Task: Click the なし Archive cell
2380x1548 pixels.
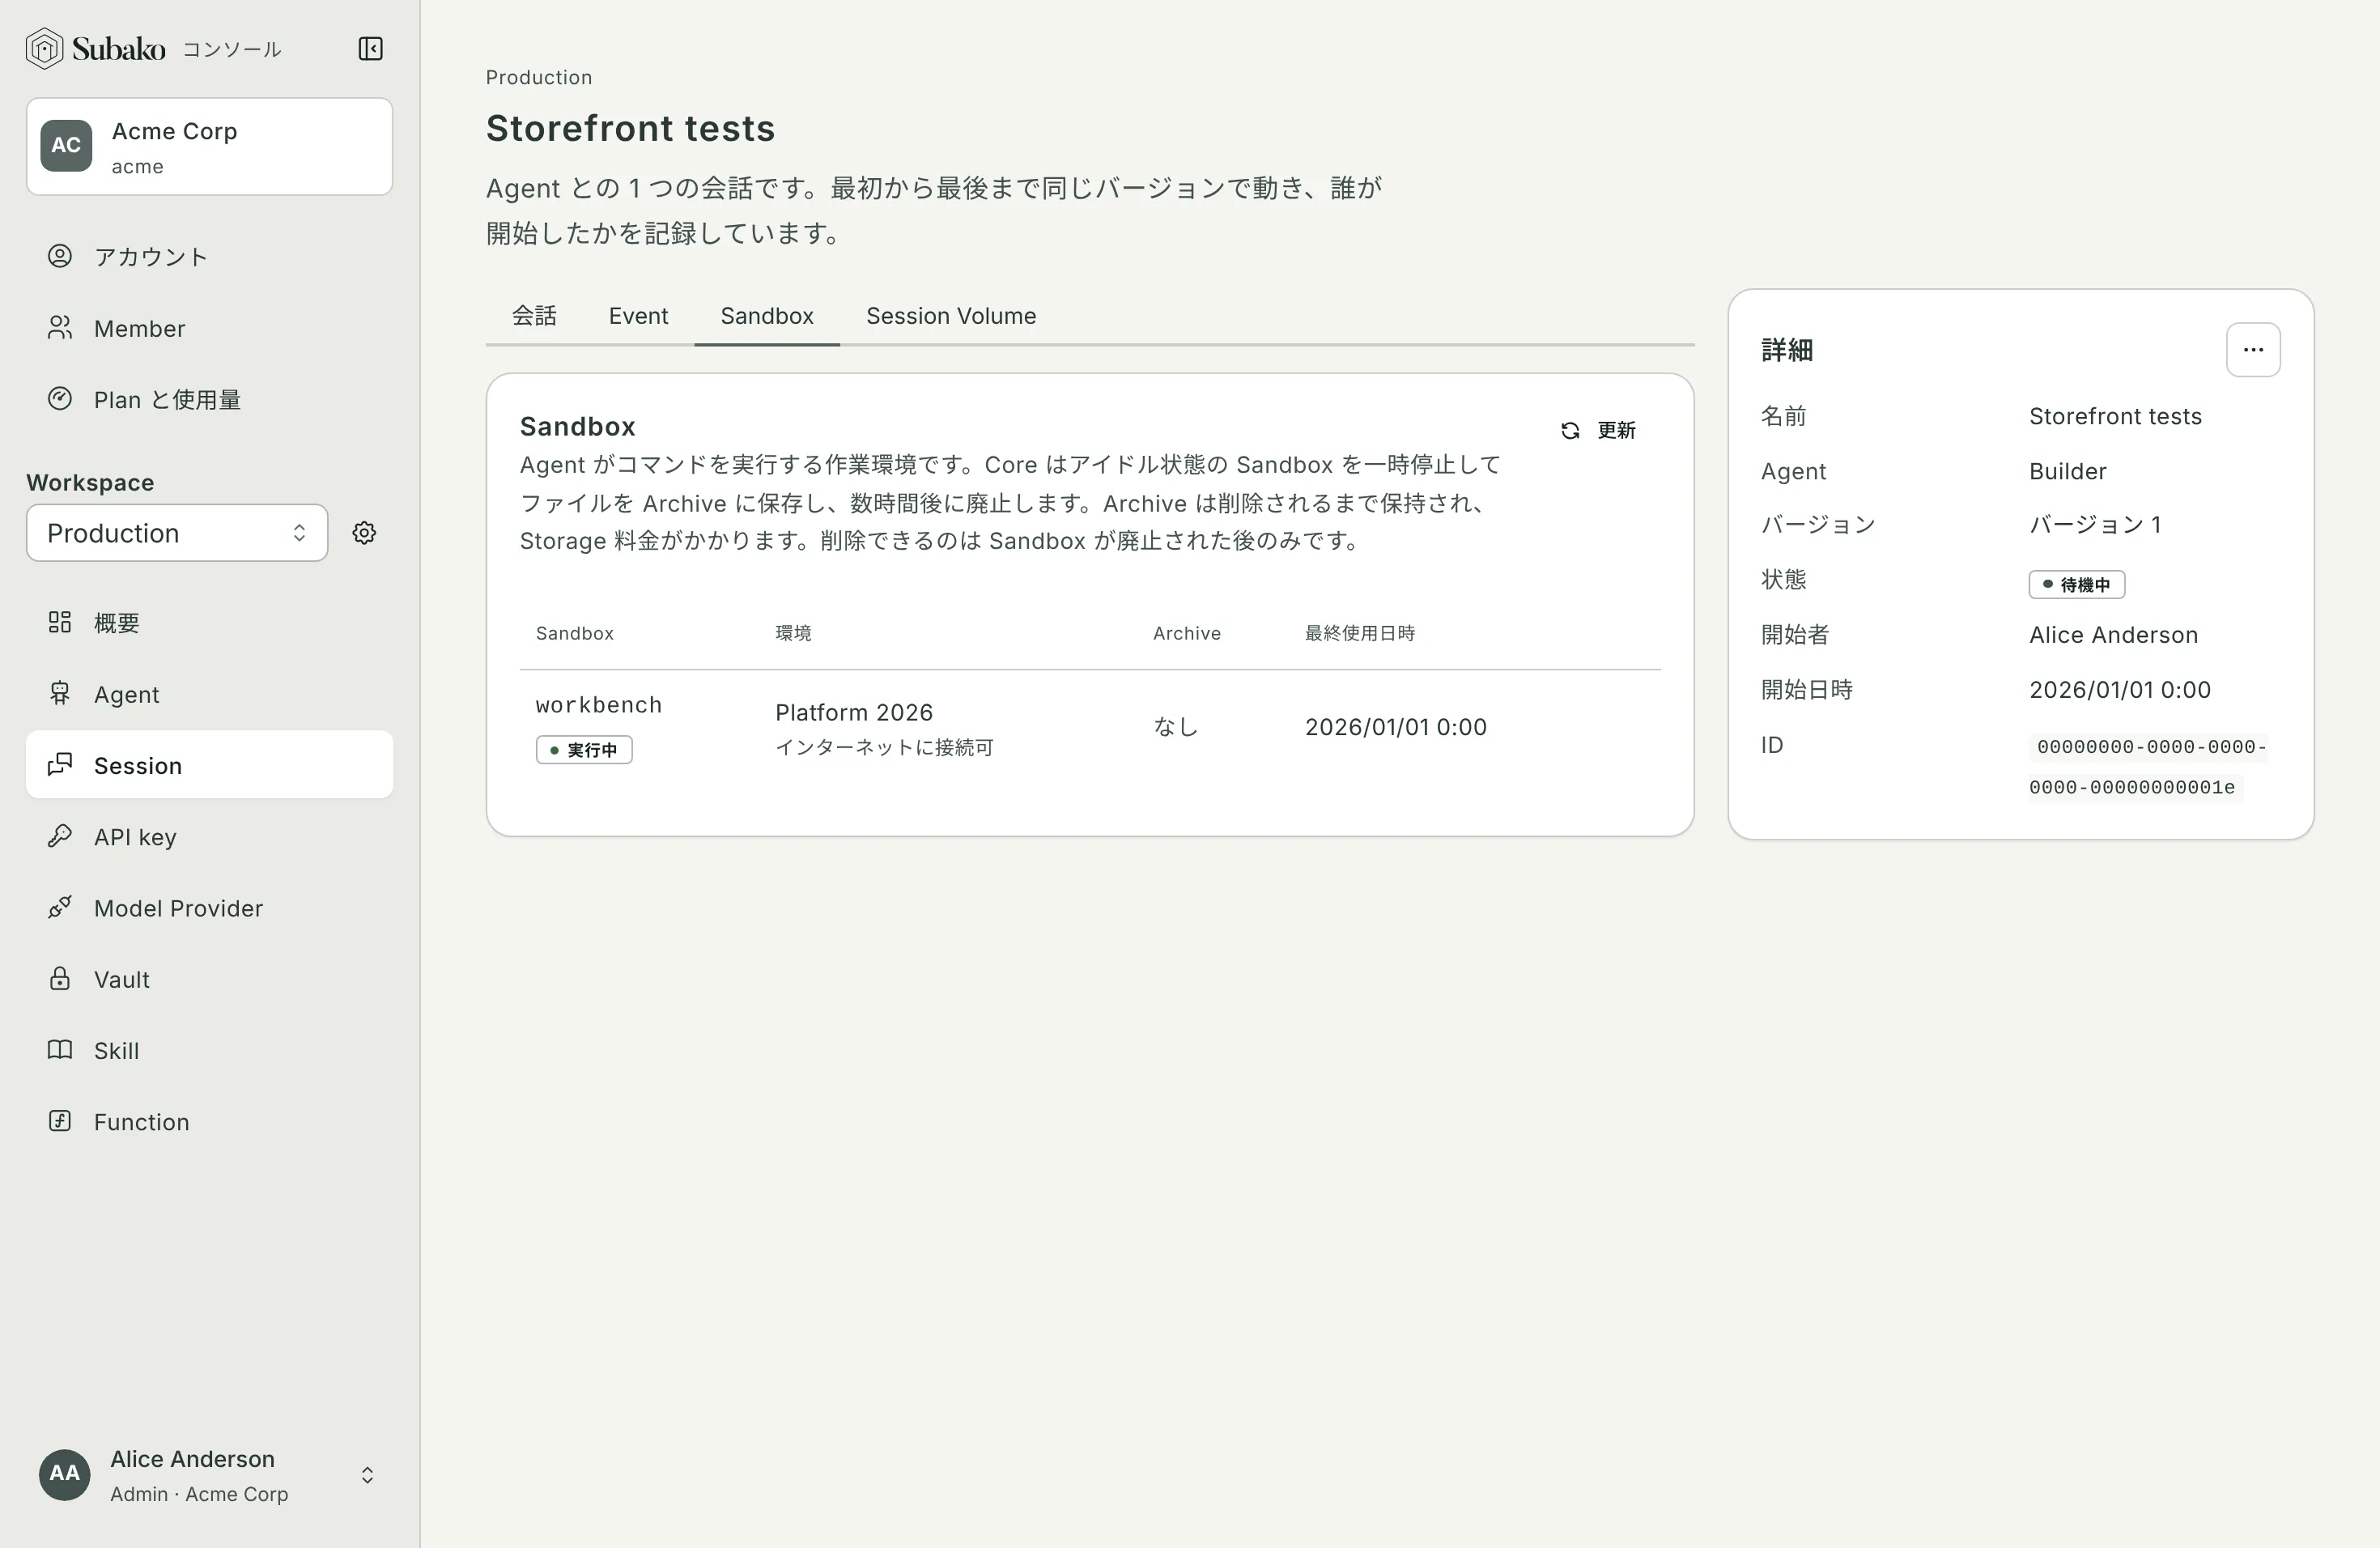Action: point(1175,727)
